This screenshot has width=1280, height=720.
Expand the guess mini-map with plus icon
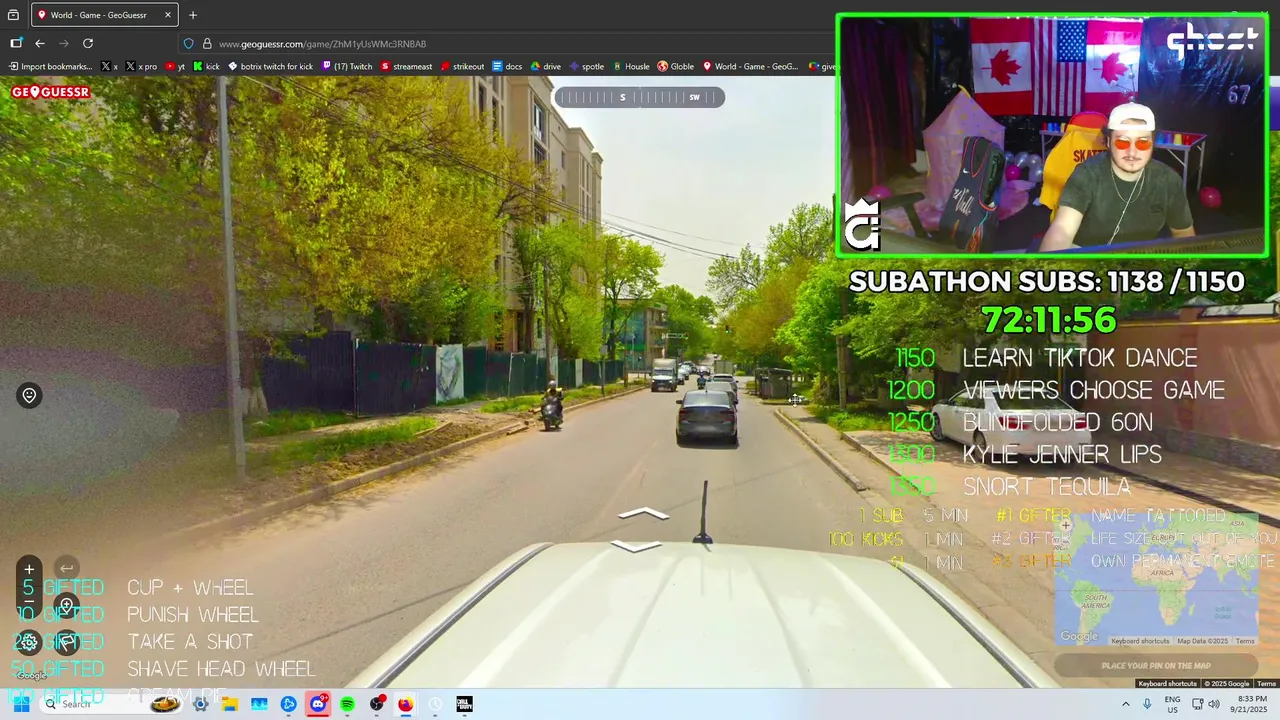coord(1066,525)
